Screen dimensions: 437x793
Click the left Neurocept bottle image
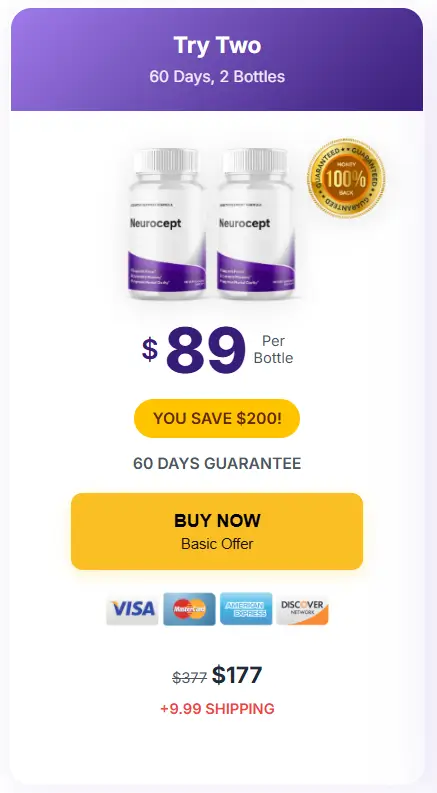(167, 223)
